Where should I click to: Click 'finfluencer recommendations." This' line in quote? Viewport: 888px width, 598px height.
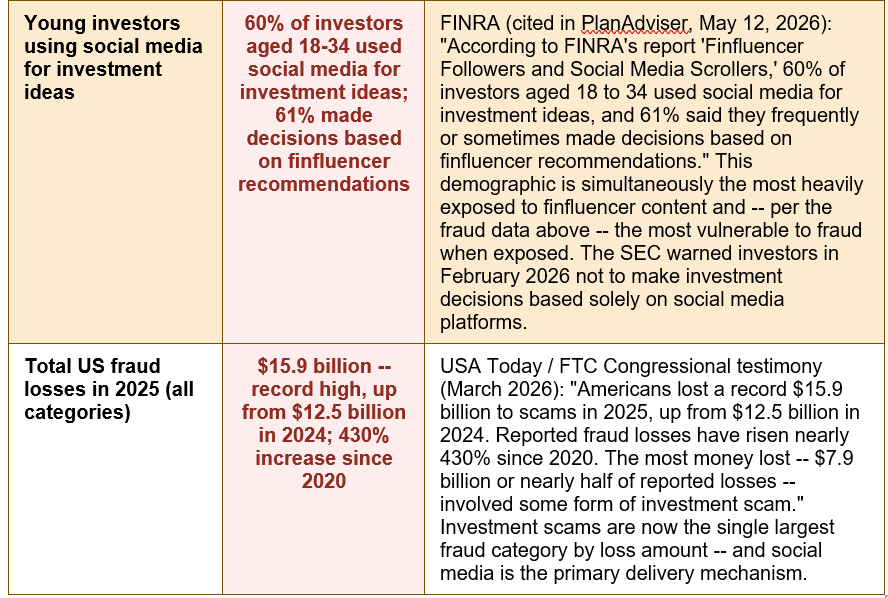pos(596,161)
